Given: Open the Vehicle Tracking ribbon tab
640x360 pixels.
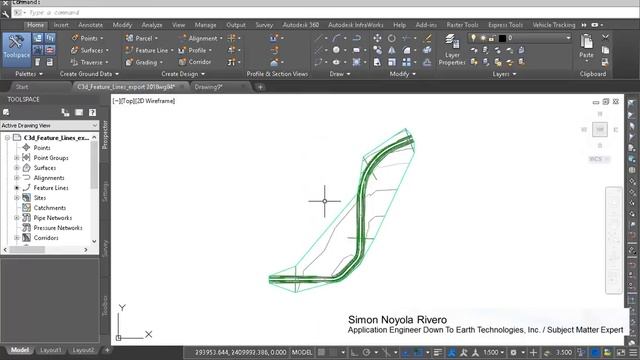Looking at the screenshot, I should click(553, 25).
